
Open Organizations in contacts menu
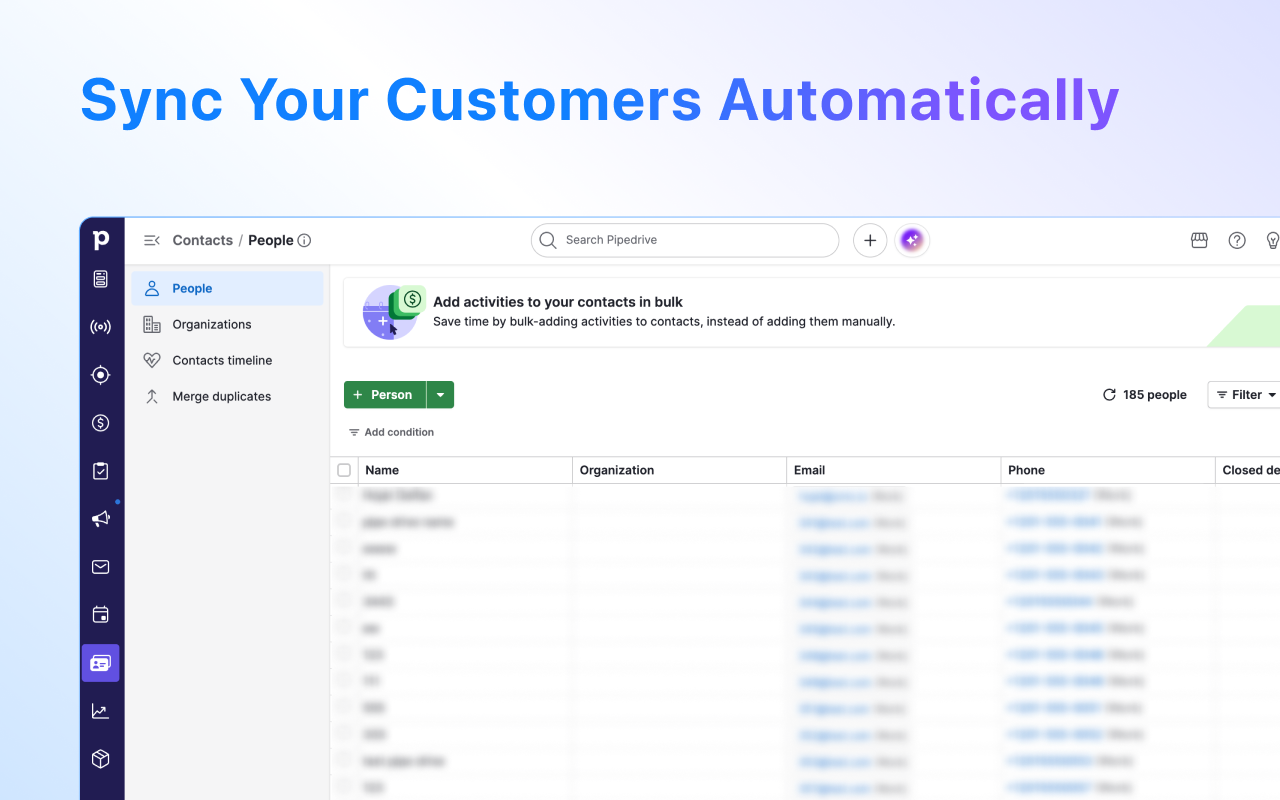pos(228,324)
